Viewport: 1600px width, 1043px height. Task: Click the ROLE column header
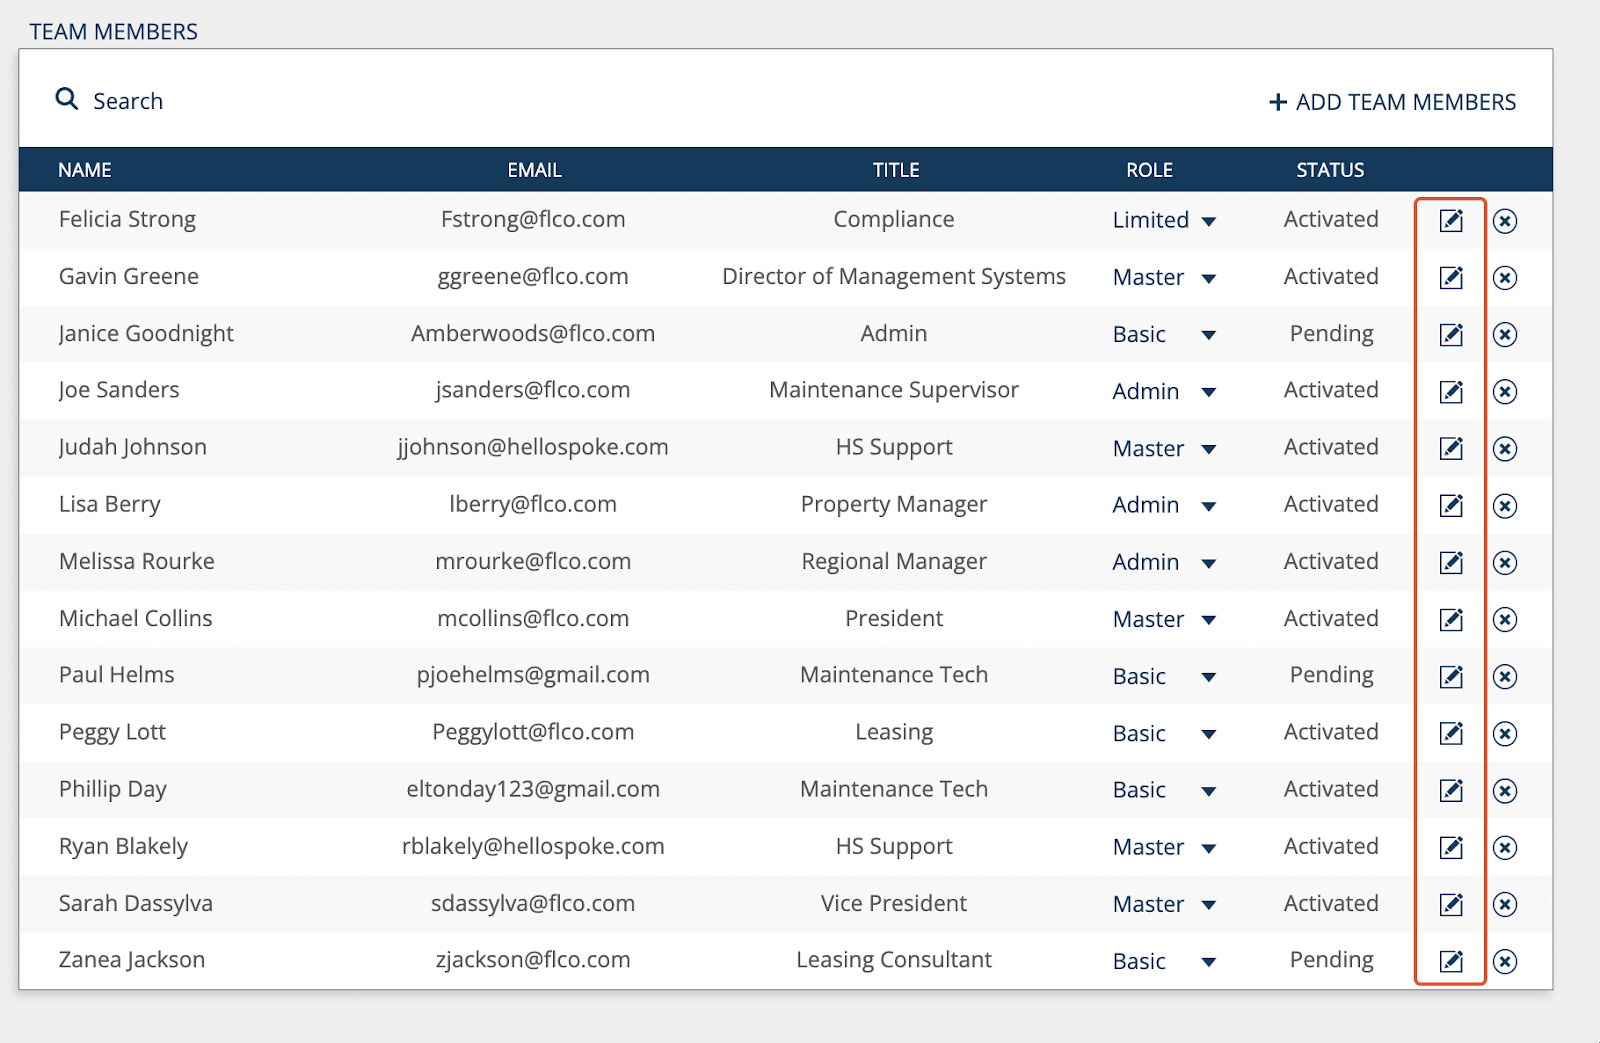coord(1149,170)
